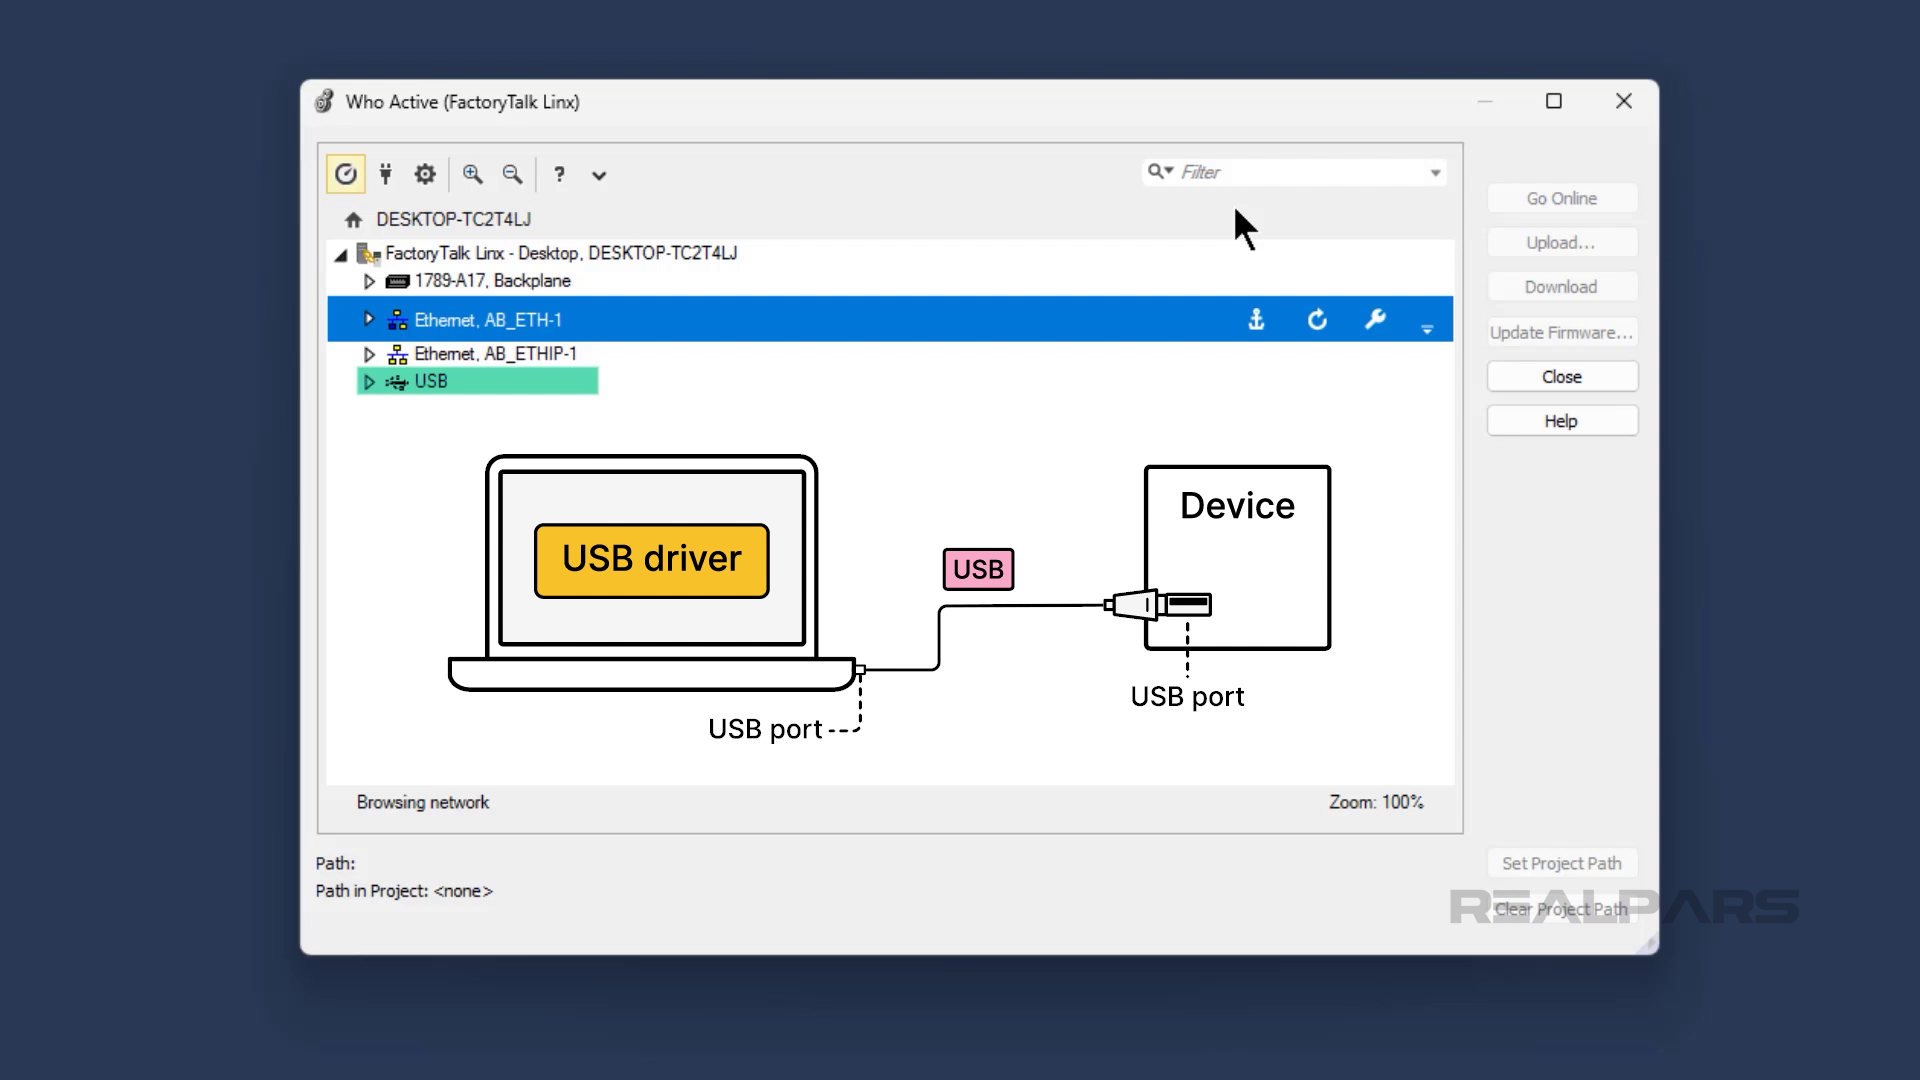The height and width of the screenshot is (1080, 1920).
Task: Open the Filter dropdown arrow
Action: pyautogui.click(x=1435, y=173)
